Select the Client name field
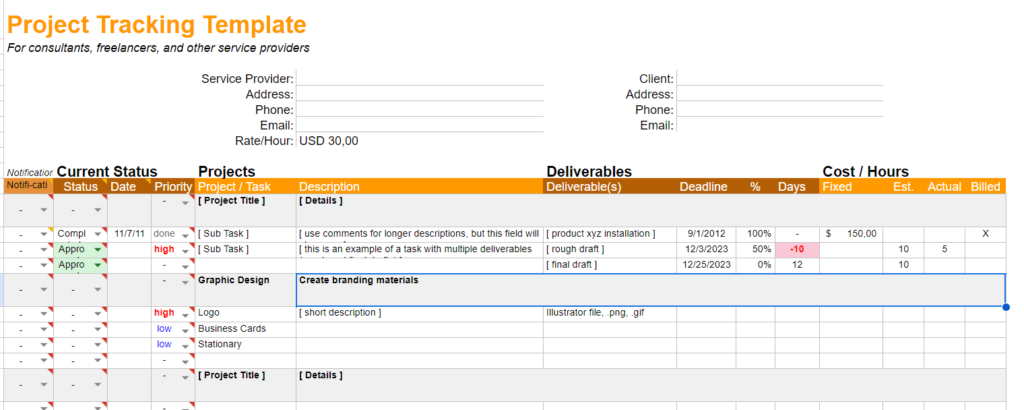Image resolution: width=1024 pixels, height=410 pixels. click(779, 78)
